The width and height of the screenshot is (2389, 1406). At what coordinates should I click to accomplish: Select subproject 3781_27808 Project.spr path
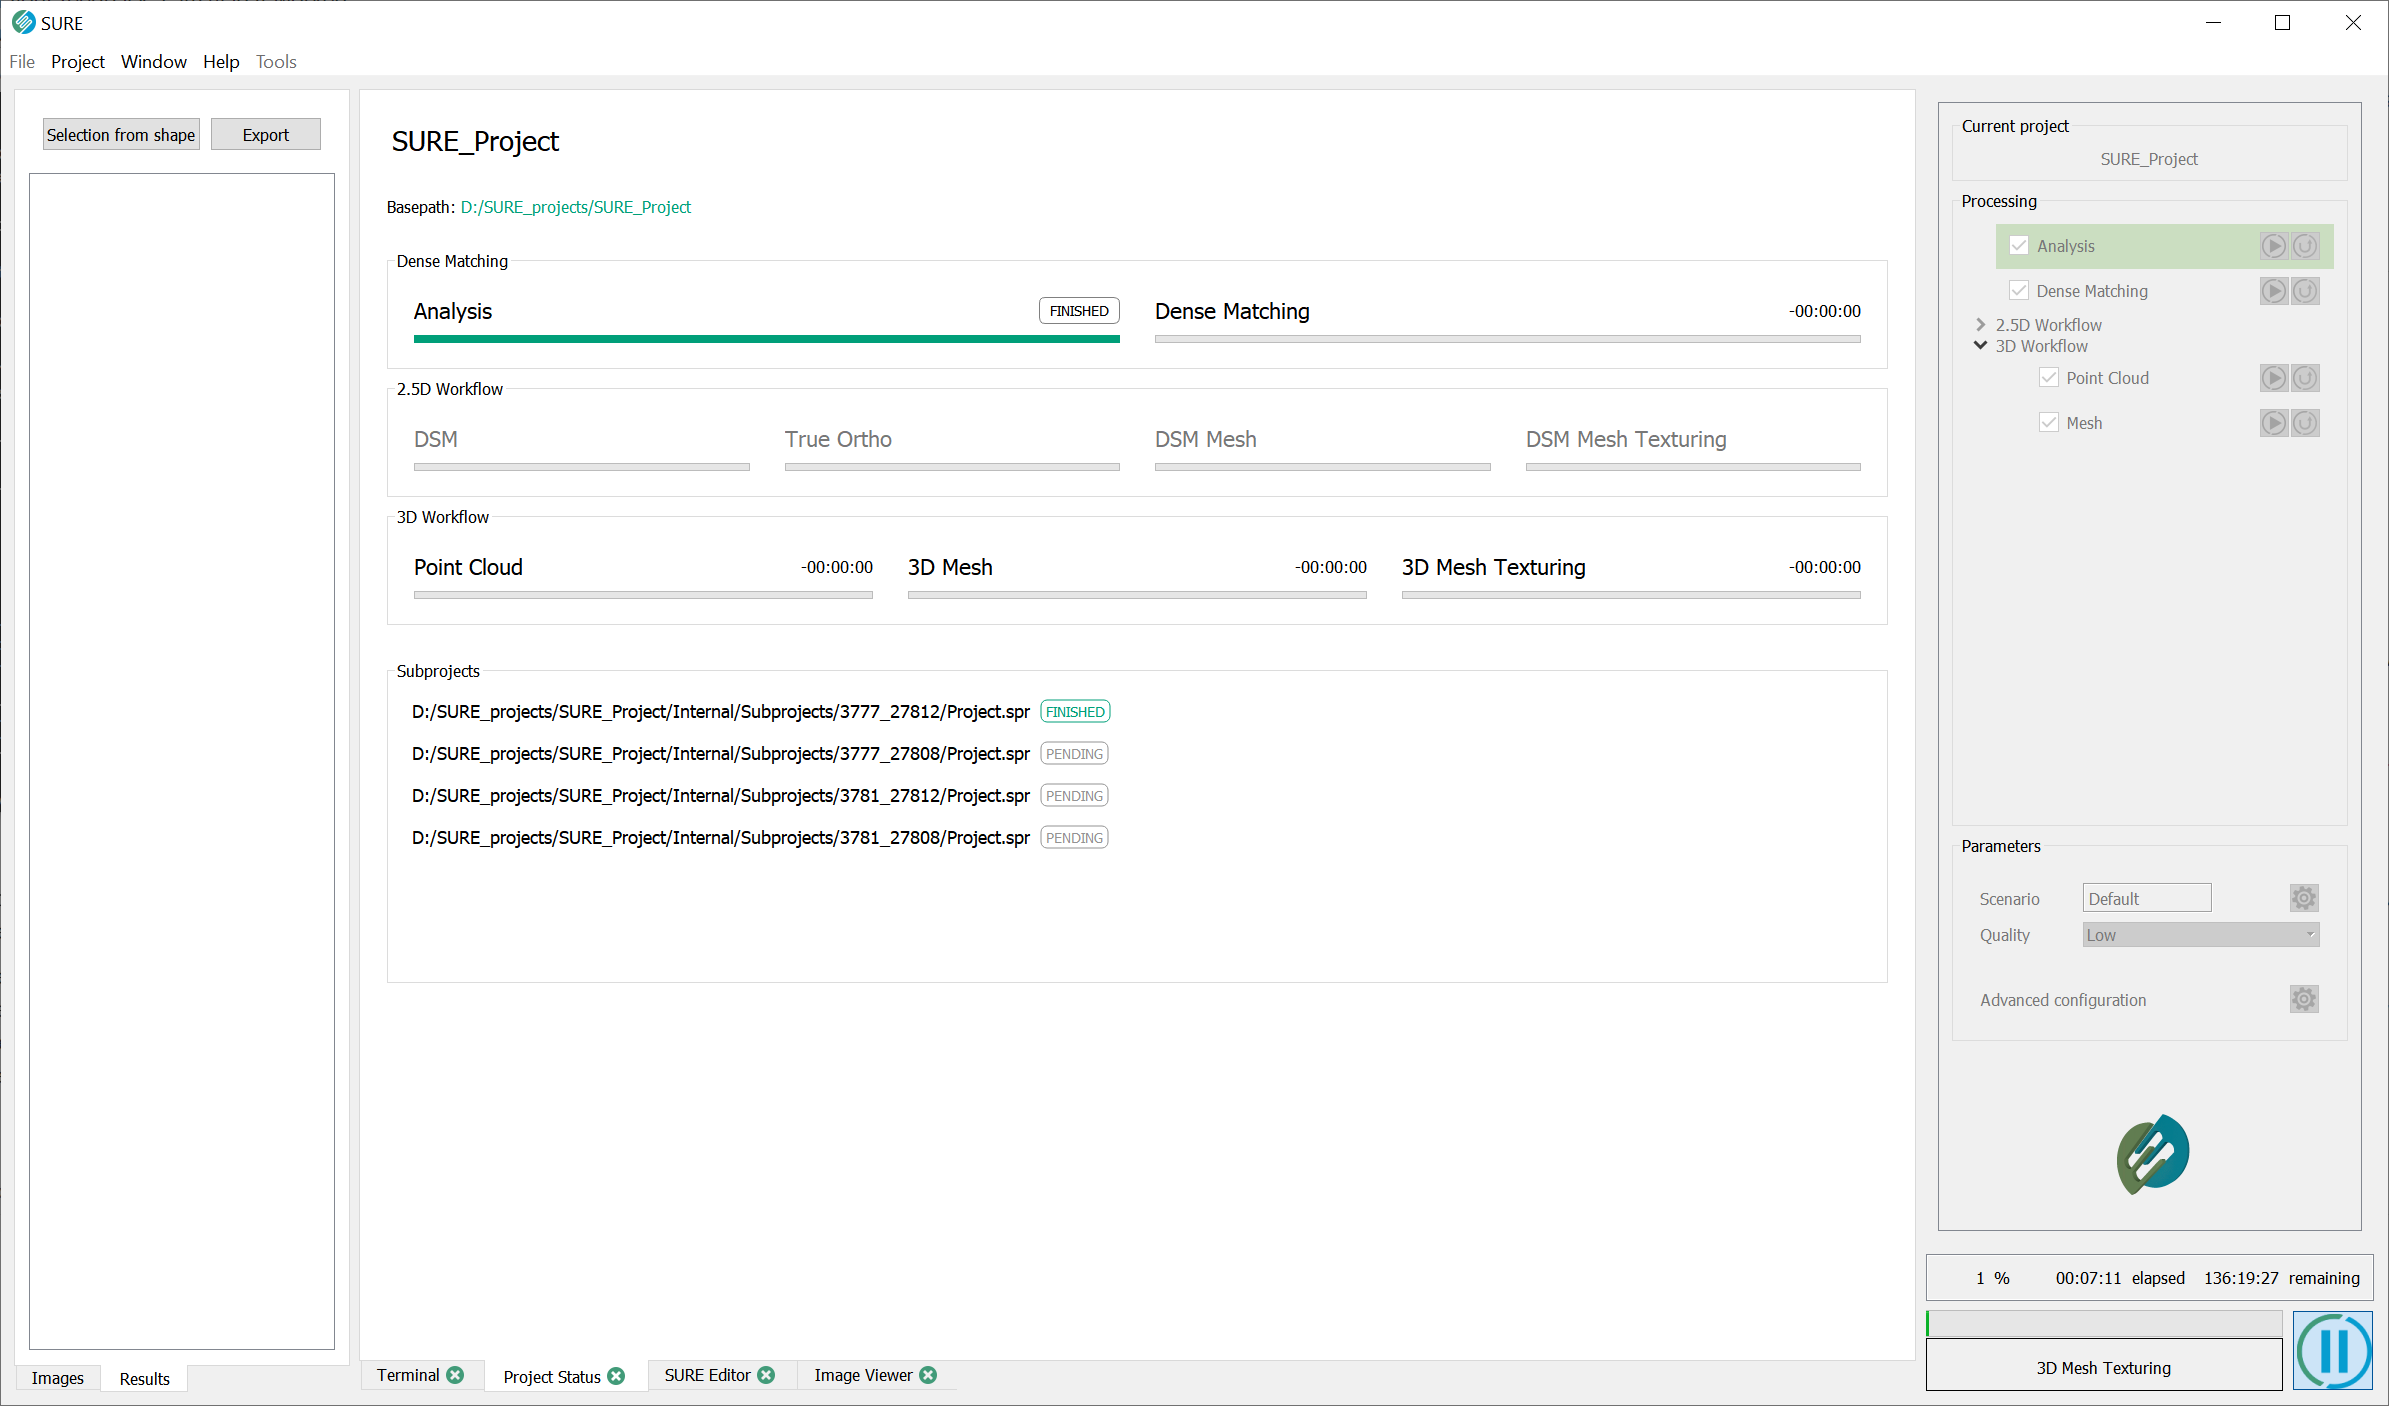pos(721,838)
